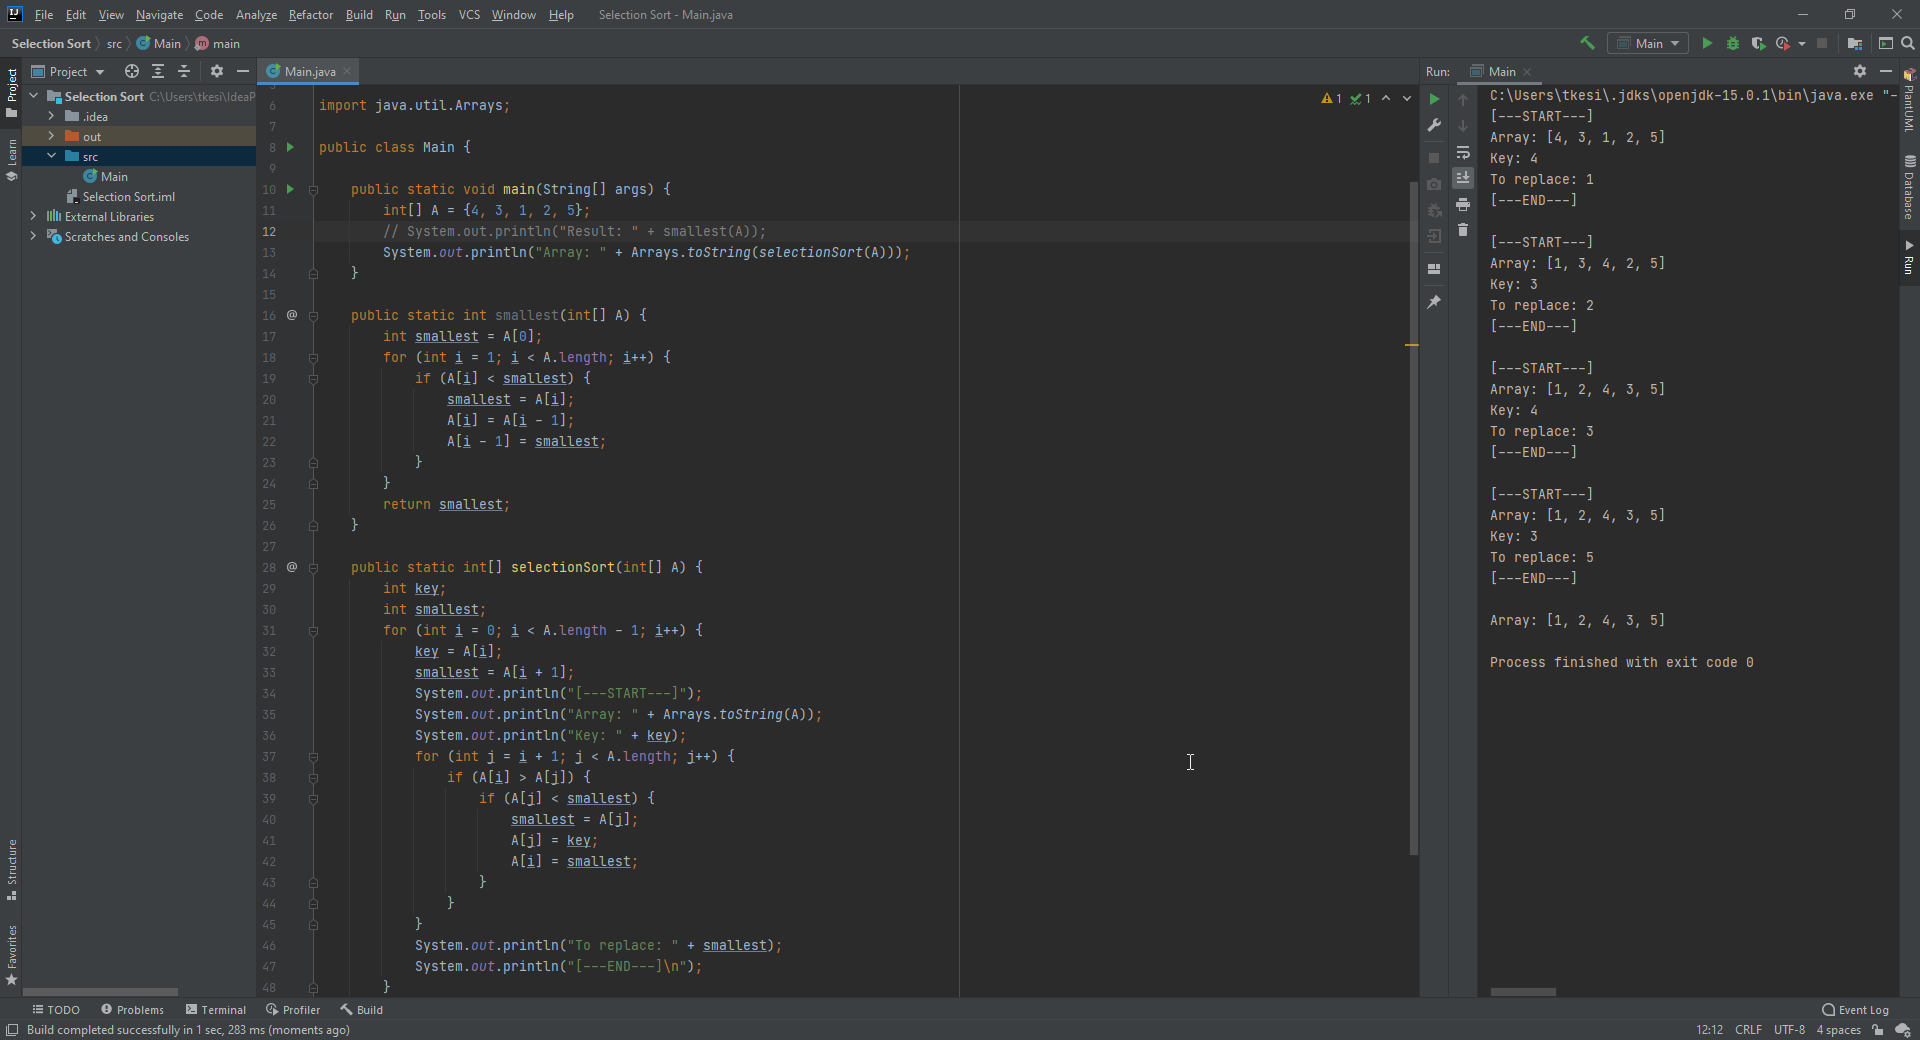This screenshot has height=1040, width=1920.
Task: Rerun the application from the Run panel
Action: [x=1434, y=99]
